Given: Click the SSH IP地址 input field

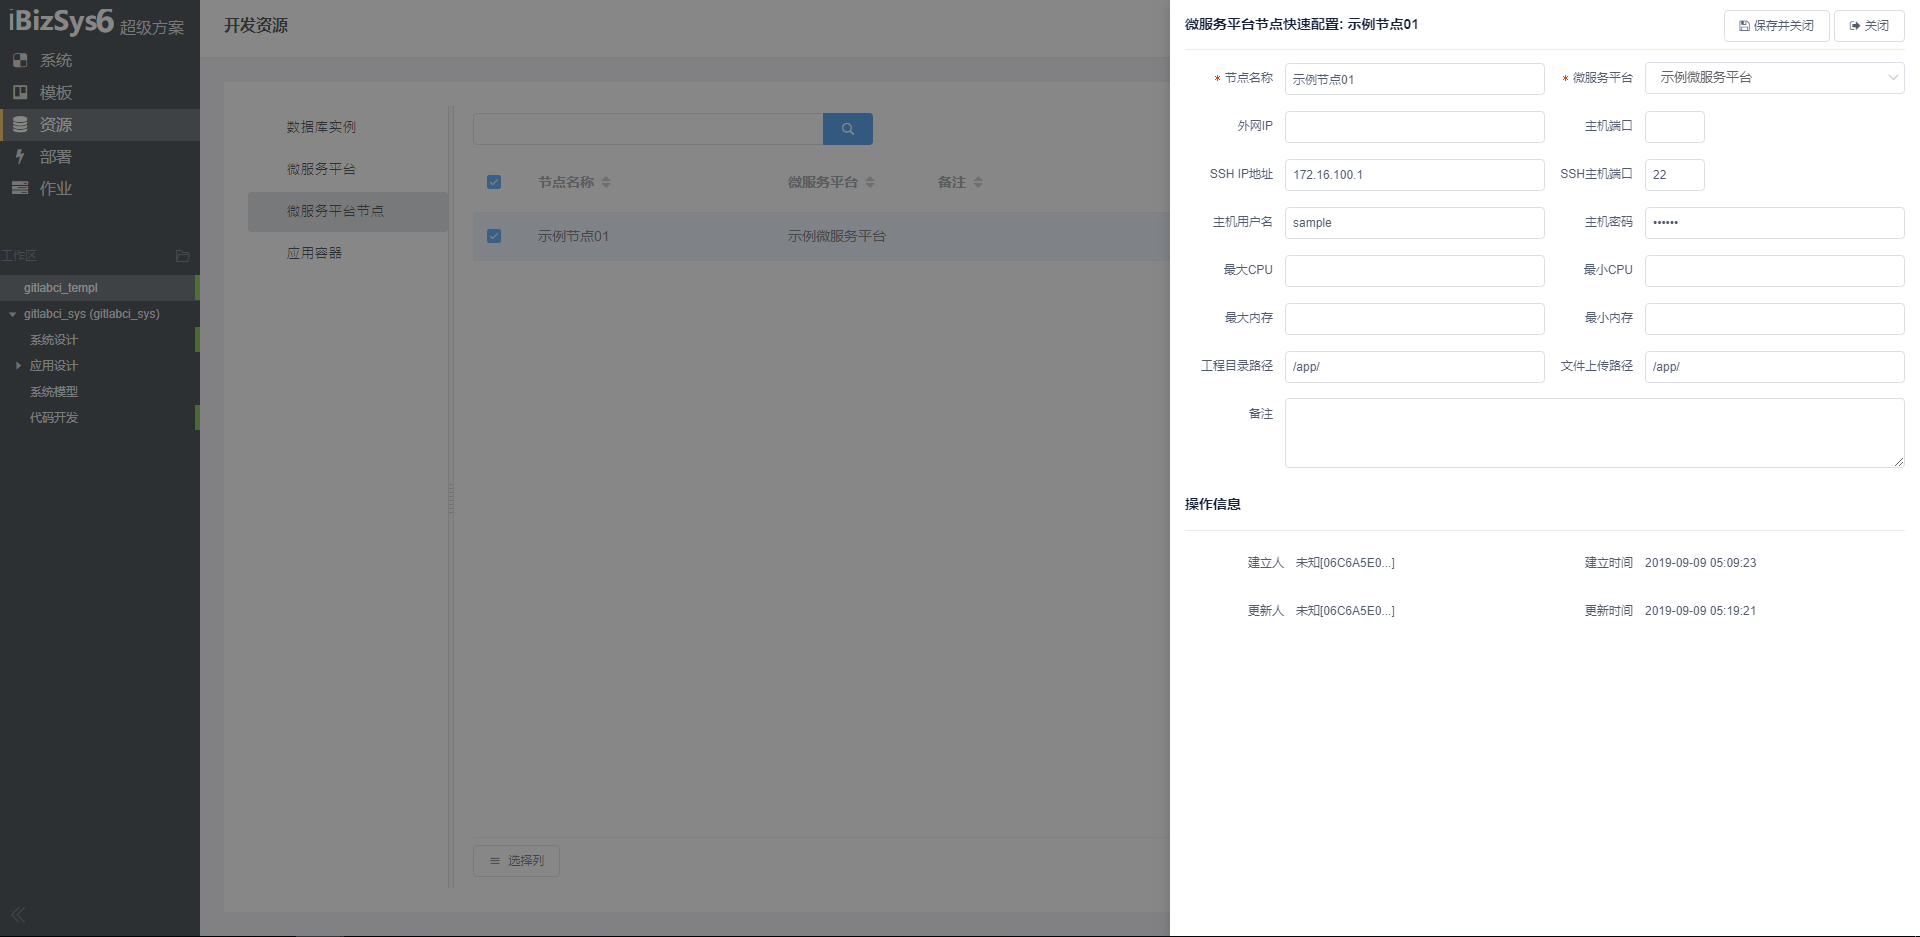Looking at the screenshot, I should pos(1414,175).
